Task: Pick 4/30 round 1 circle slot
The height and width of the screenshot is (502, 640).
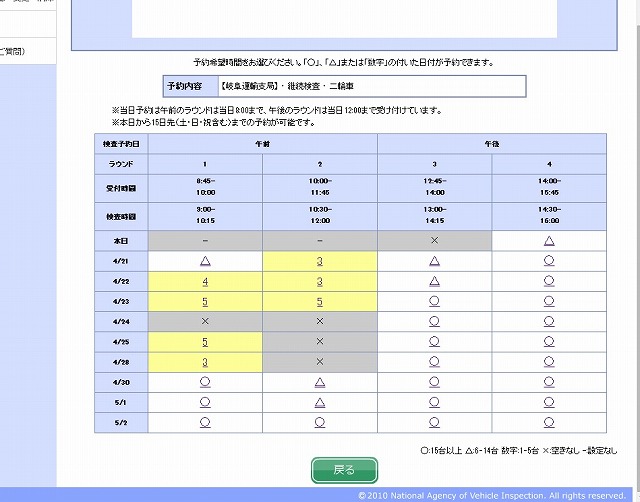Action: point(205,382)
